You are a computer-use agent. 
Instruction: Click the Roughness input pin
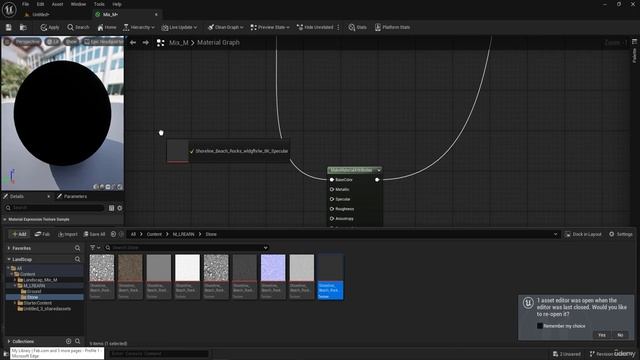point(332,209)
